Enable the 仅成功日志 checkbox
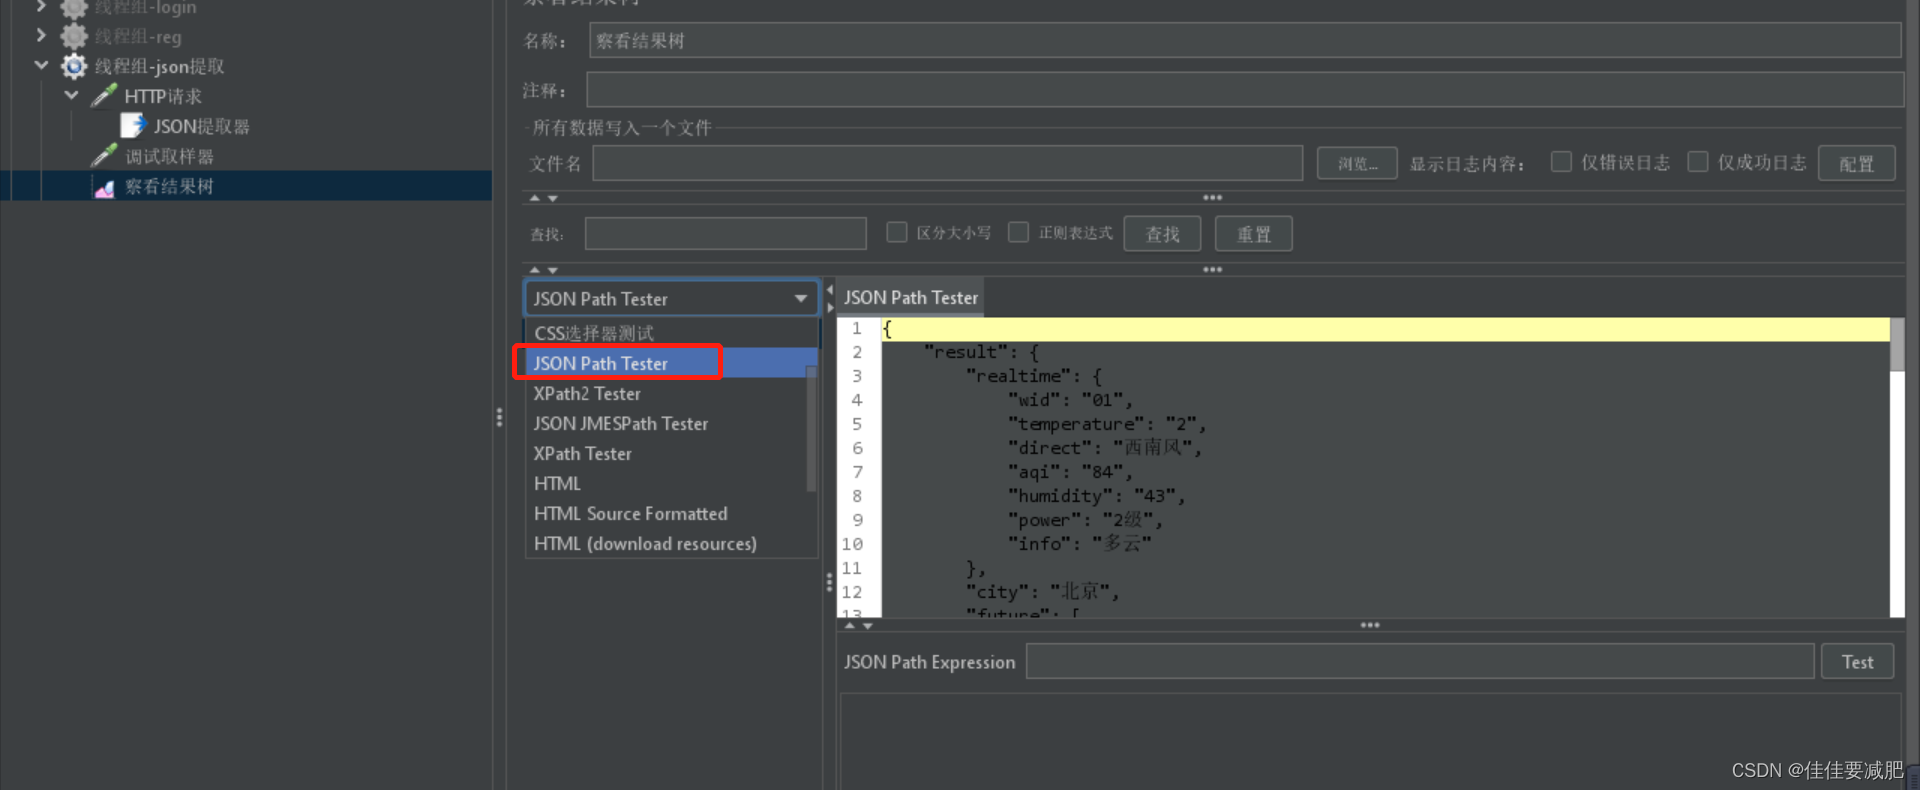This screenshot has height=790, width=1920. pos(1698,162)
